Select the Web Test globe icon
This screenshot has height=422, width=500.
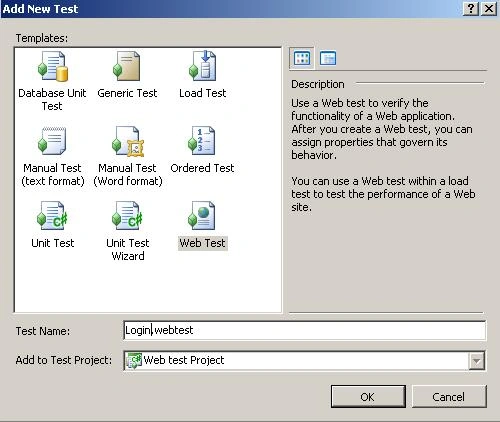click(x=202, y=216)
